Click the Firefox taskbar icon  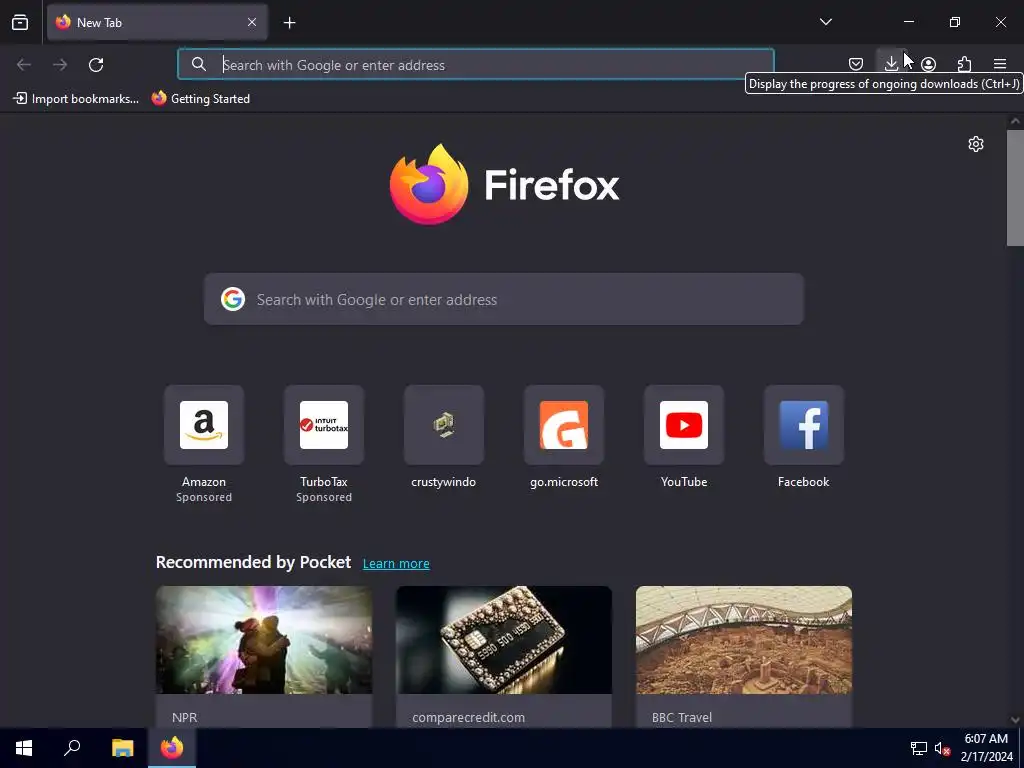tap(172, 748)
